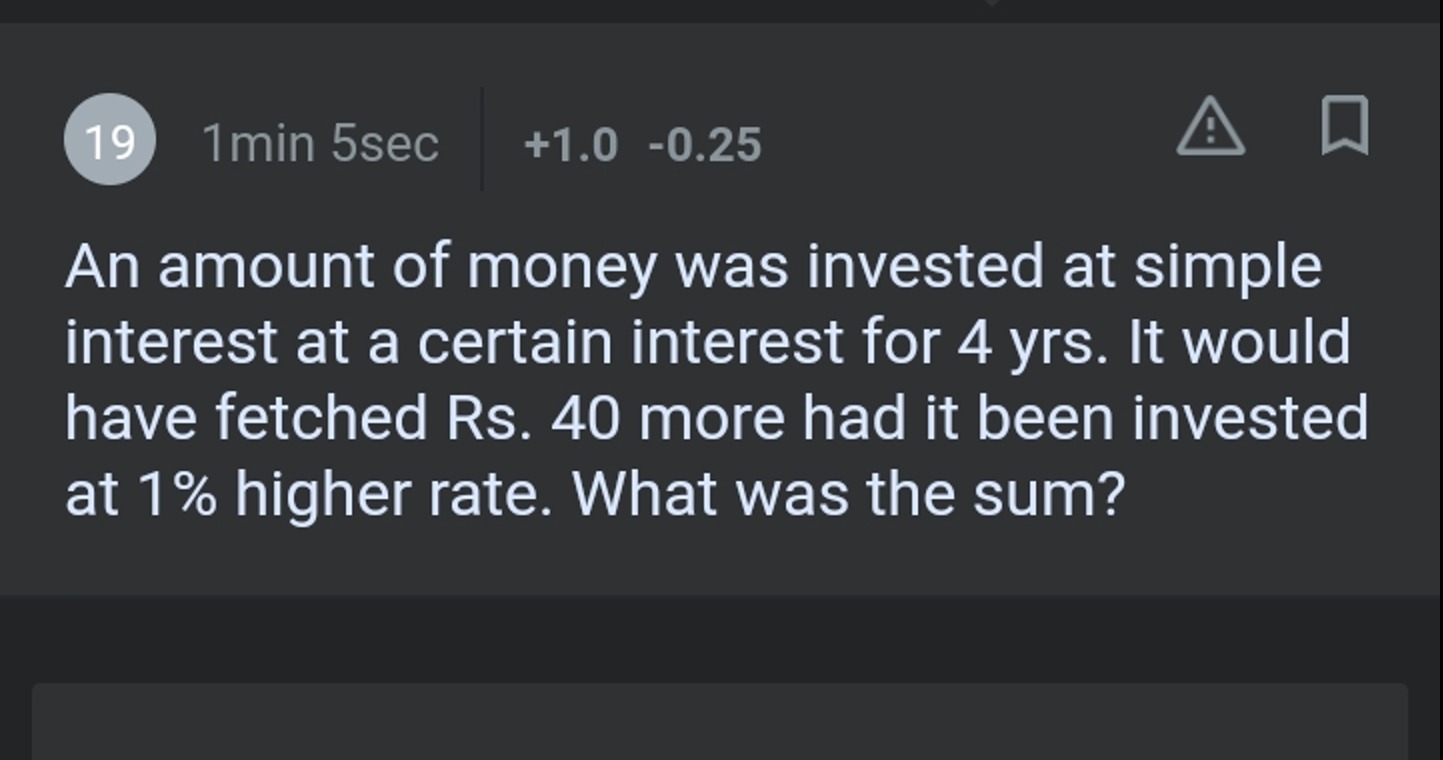Click the report question warning triangle icon
The height and width of the screenshot is (760, 1443).
click(x=1210, y=127)
